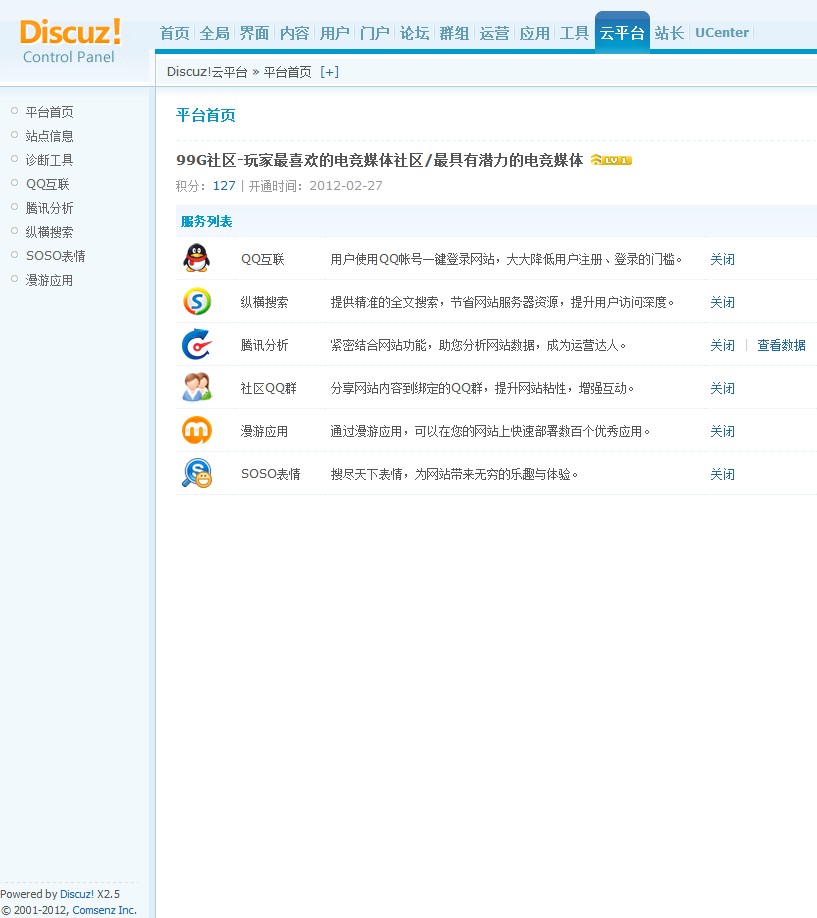817x918 pixels.
Task: View 腾讯分析 data via 查看数据
Action: click(781, 345)
